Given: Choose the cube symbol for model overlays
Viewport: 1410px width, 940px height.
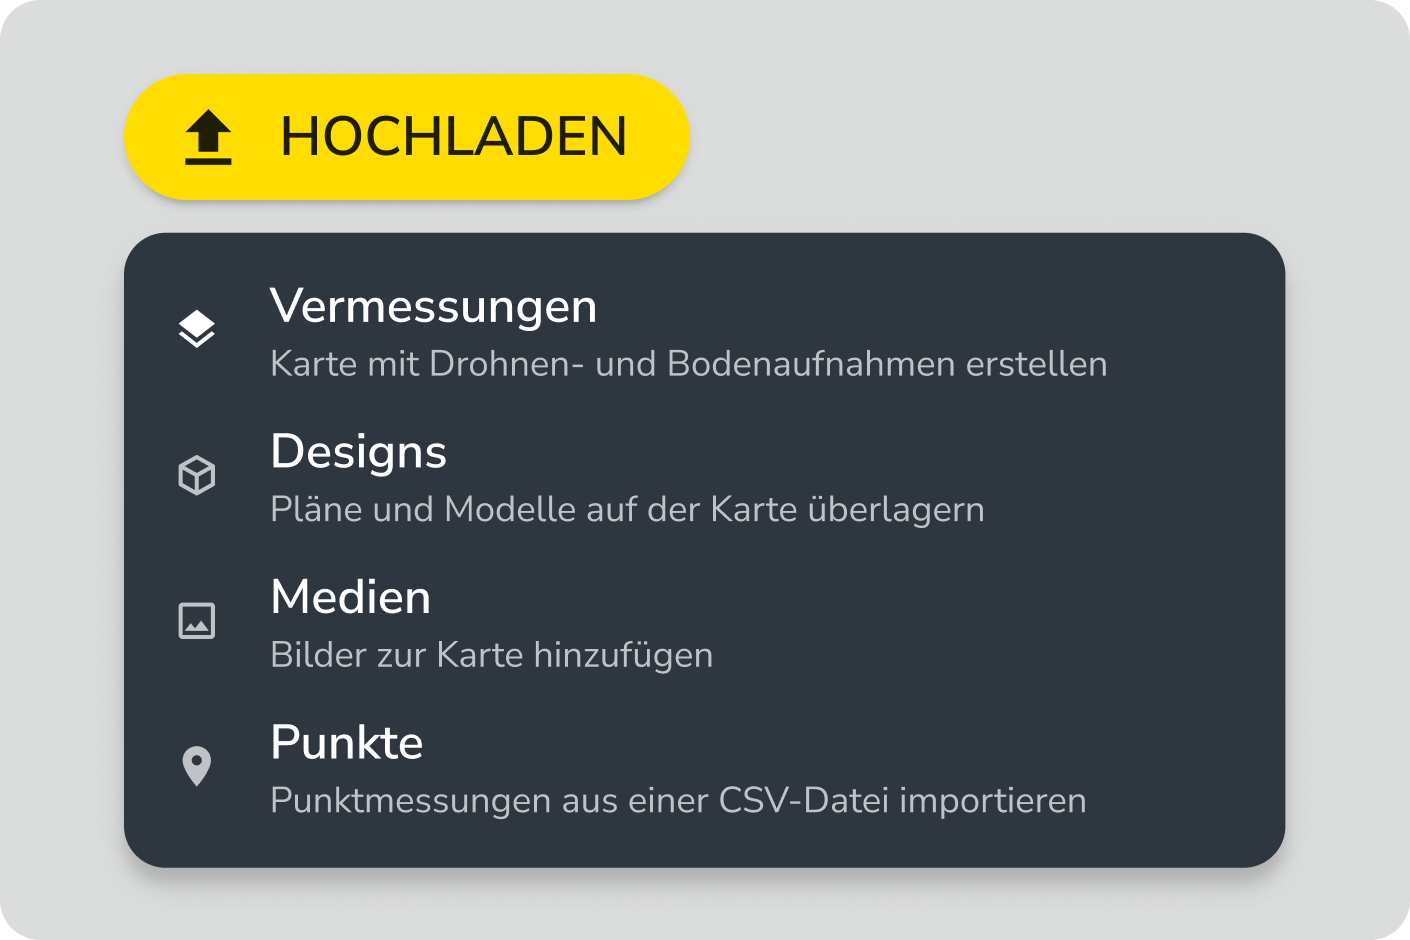Looking at the screenshot, I should [x=197, y=475].
